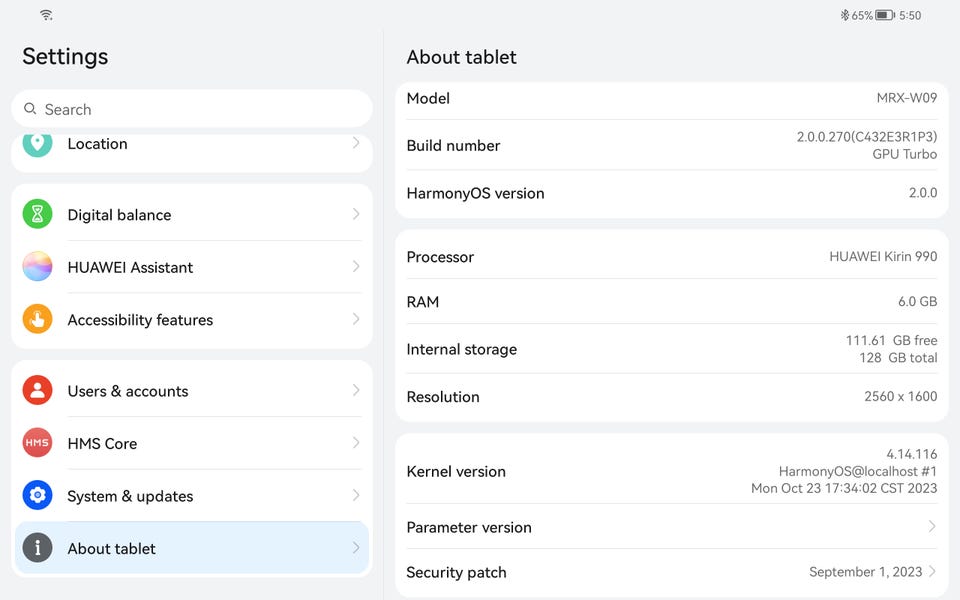Go to HUAWEI Assistant

click(x=192, y=266)
